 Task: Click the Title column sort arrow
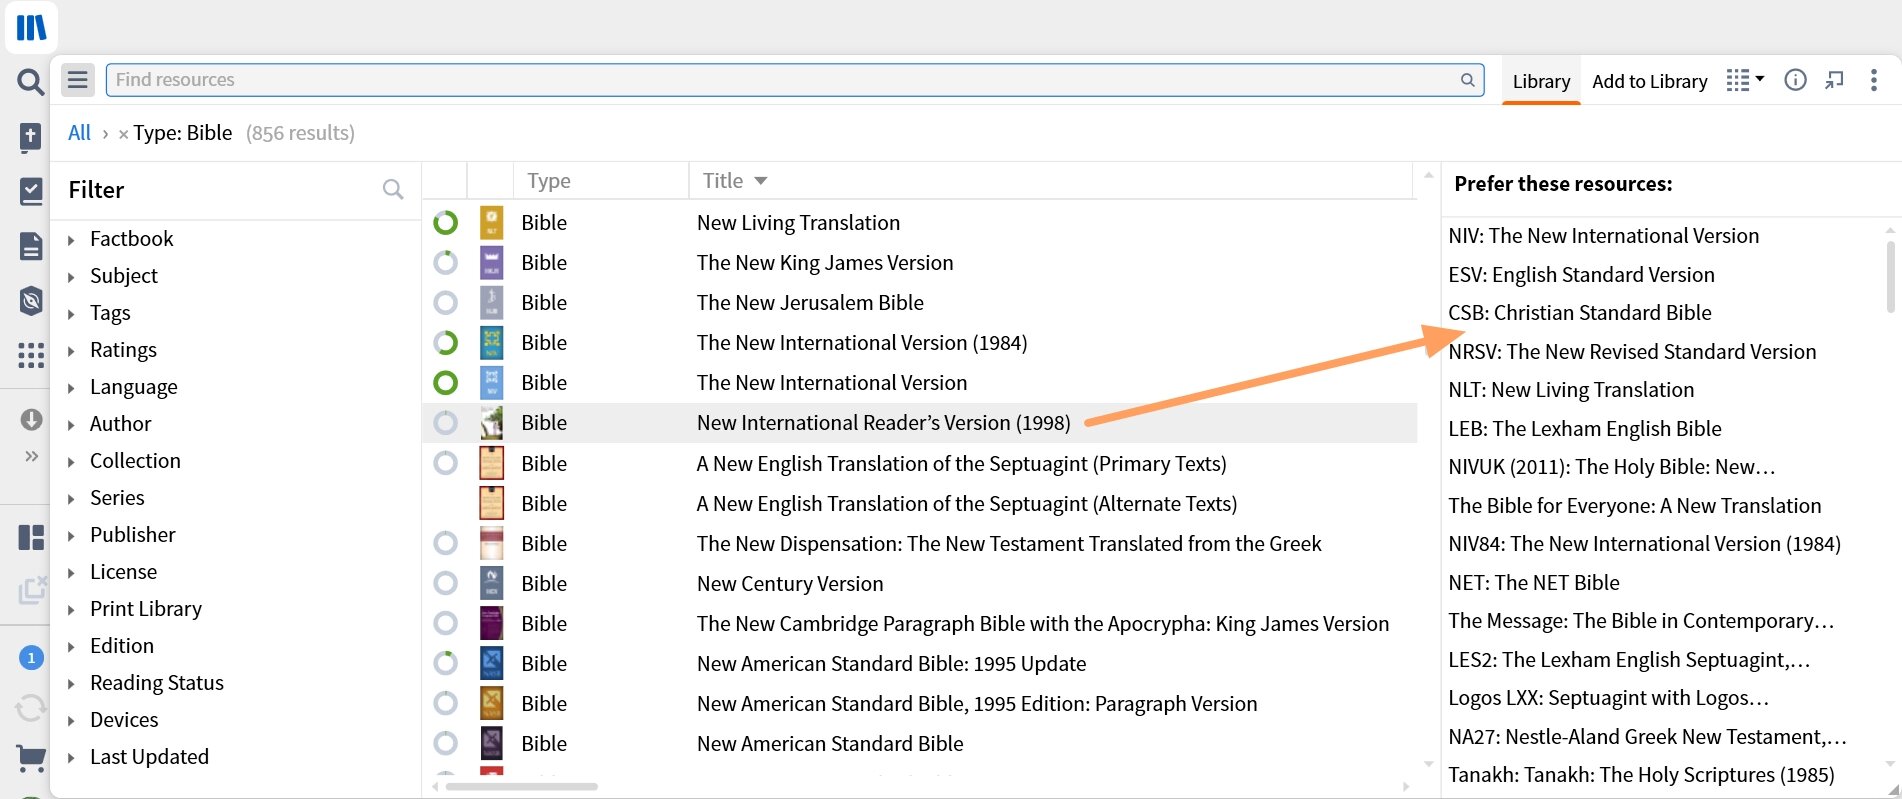pyautogui.click(x=761, y=181)
